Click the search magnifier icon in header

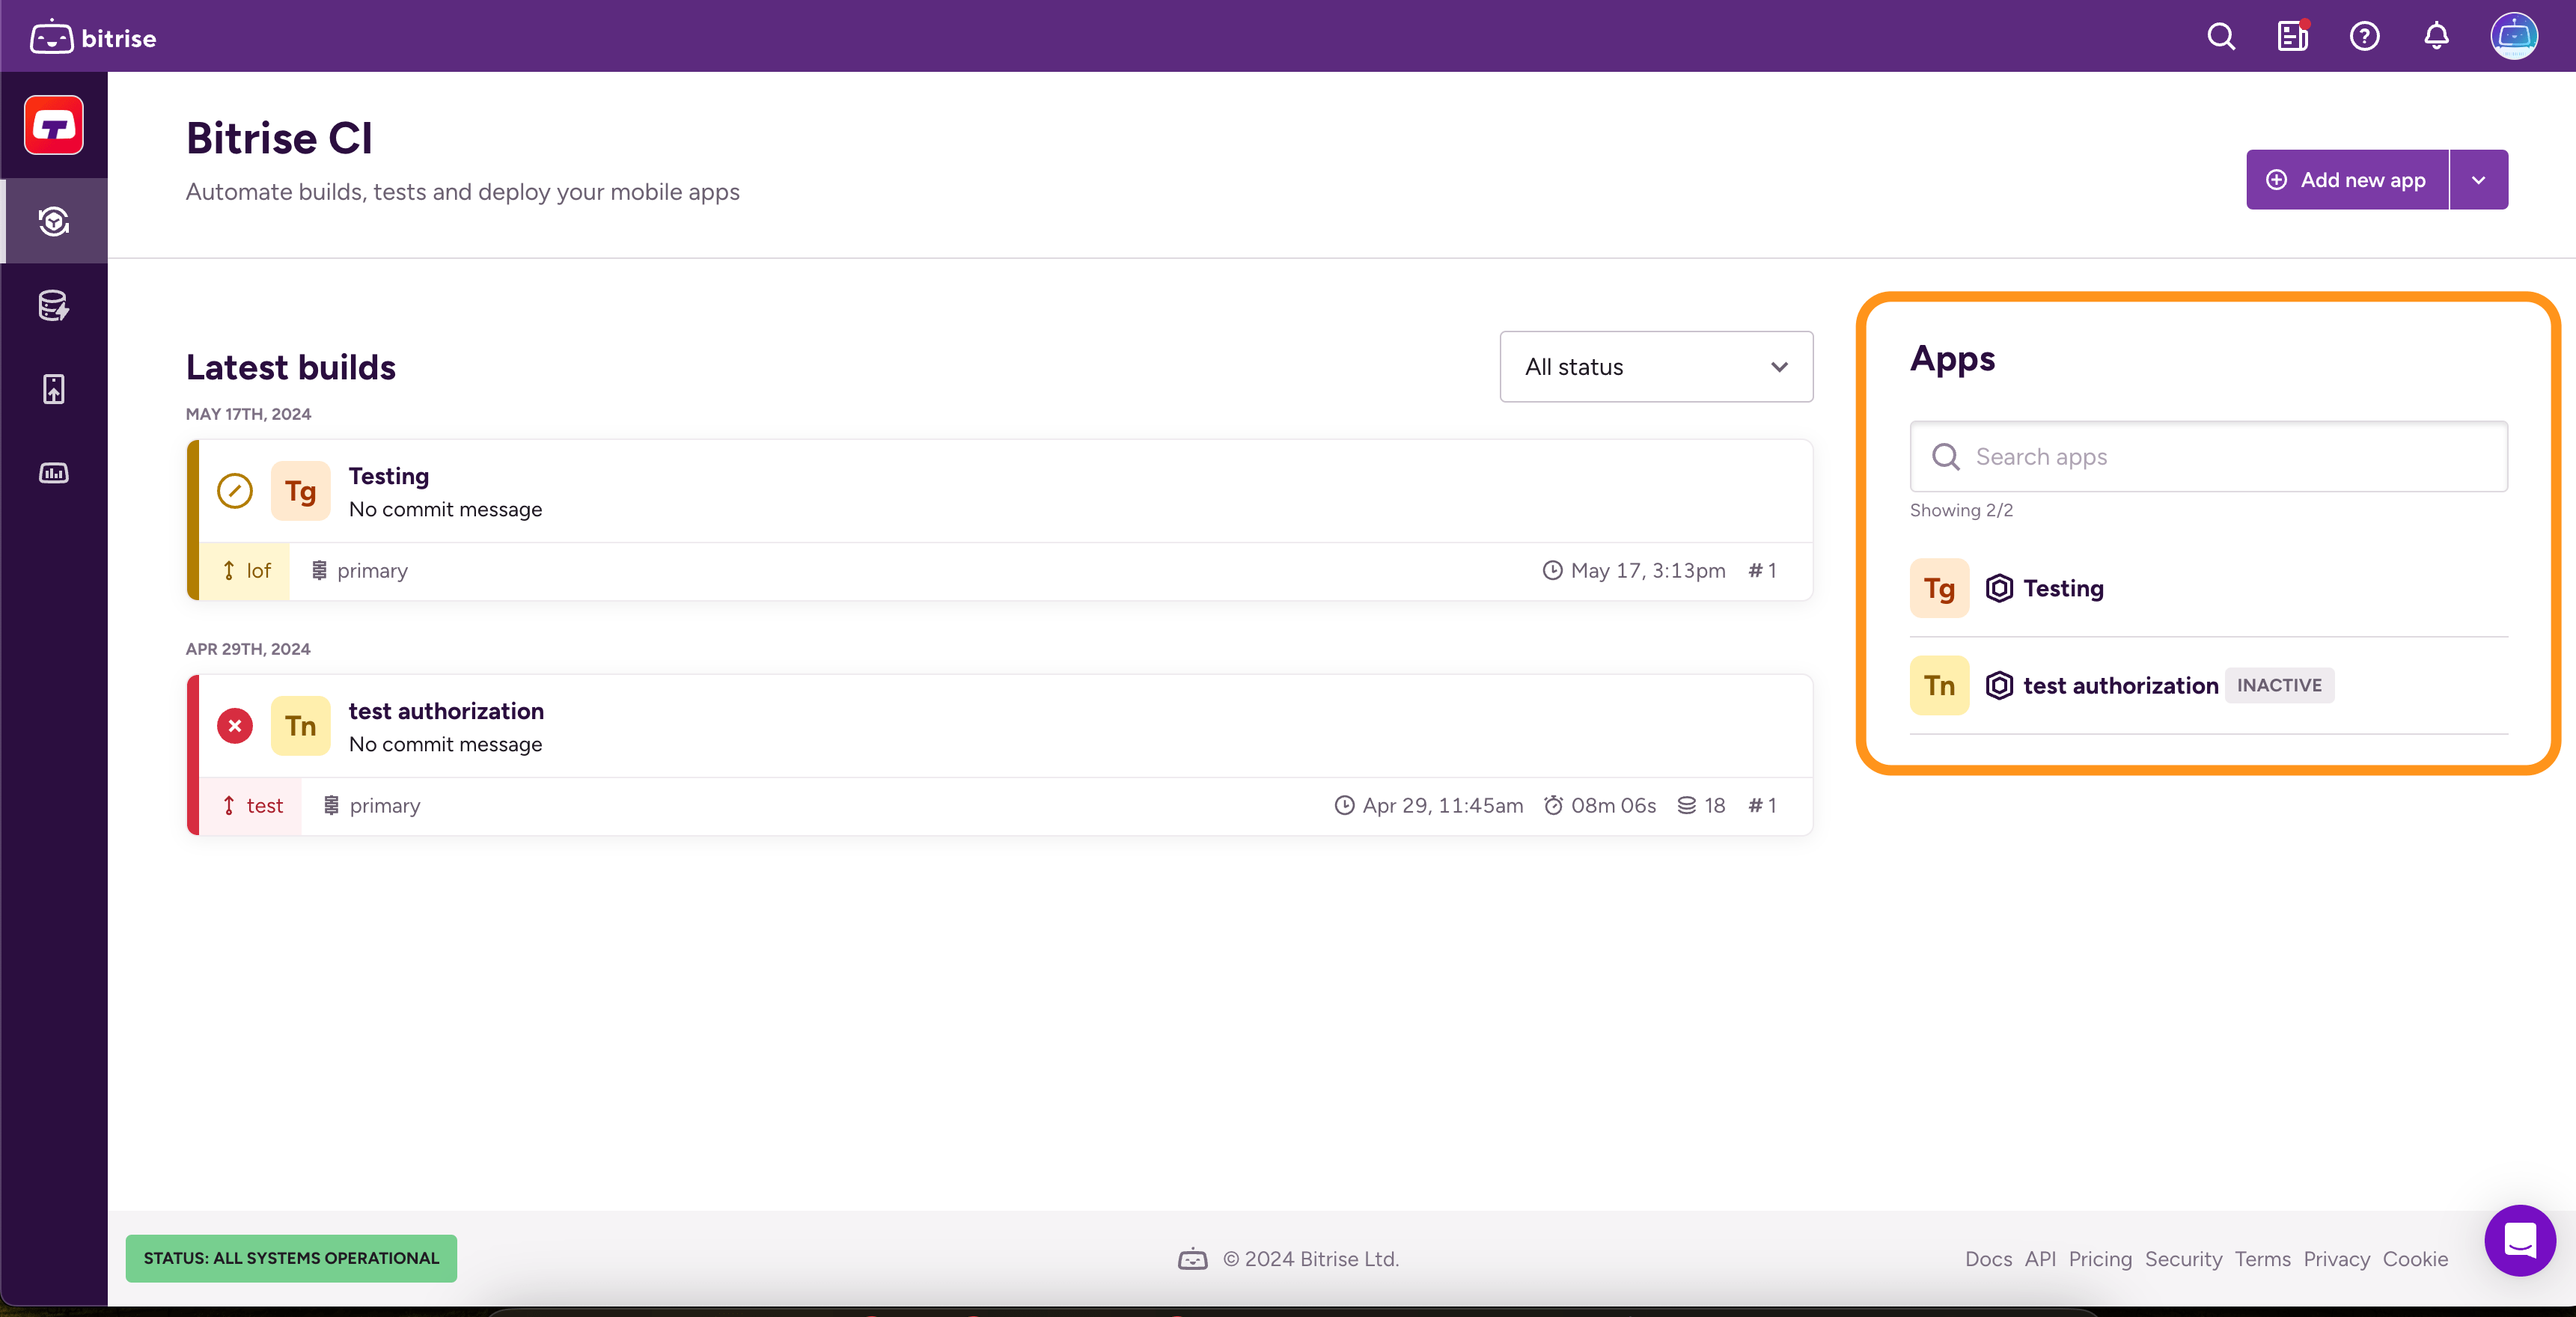2221,37
